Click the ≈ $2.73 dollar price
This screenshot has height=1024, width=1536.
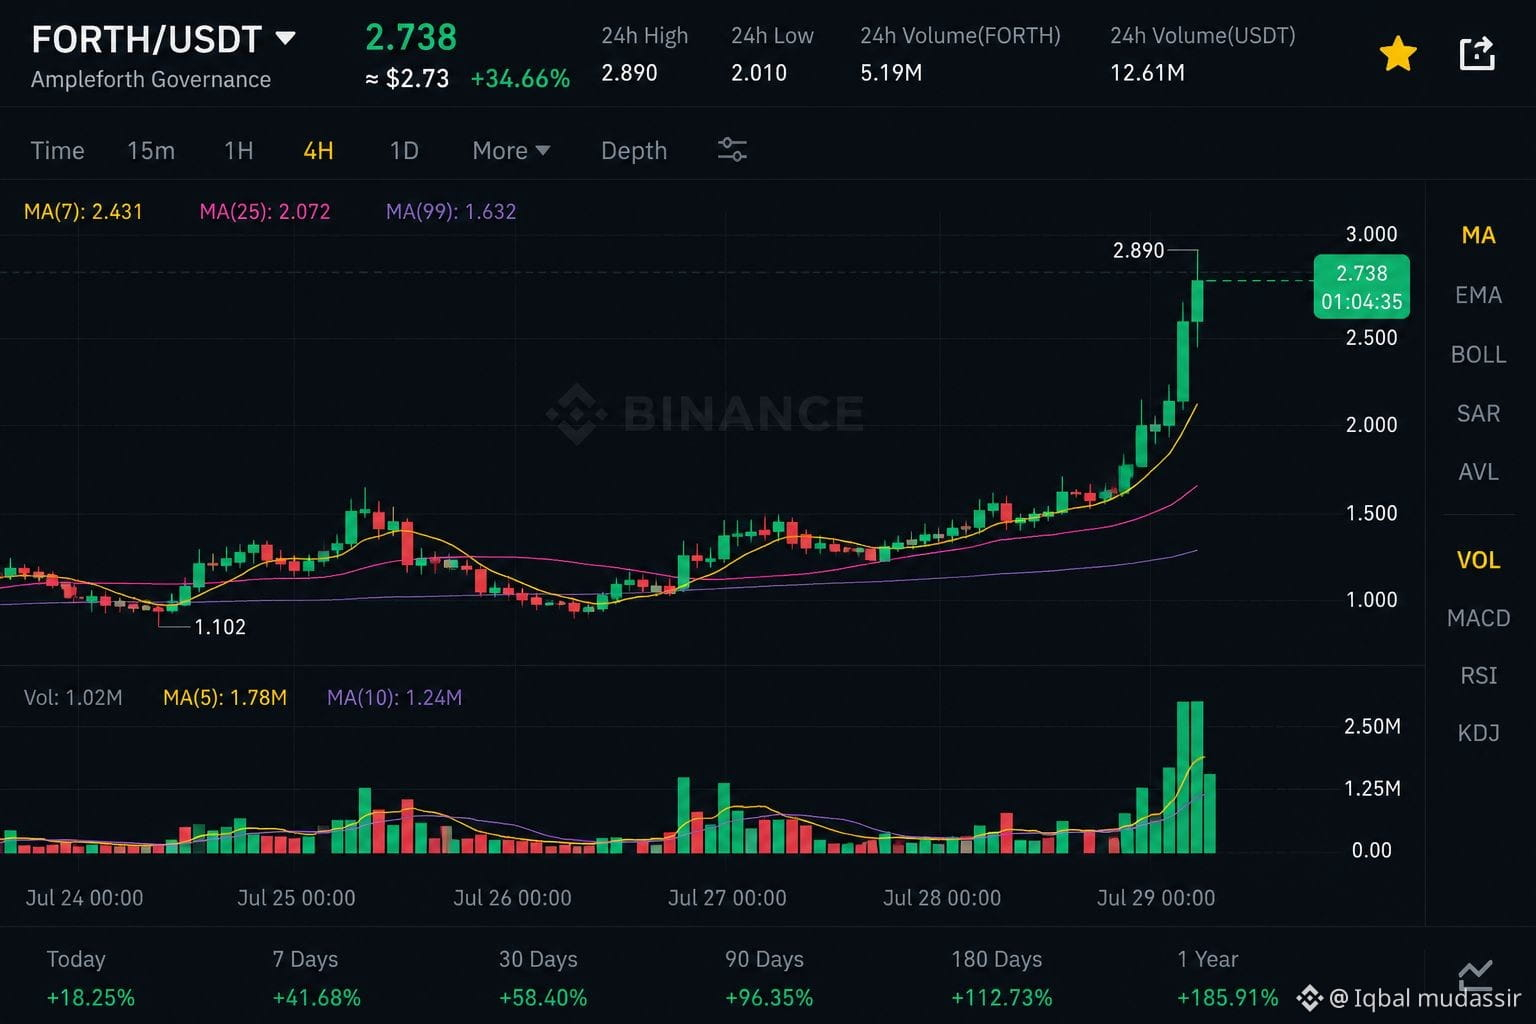tap(407, 78)
